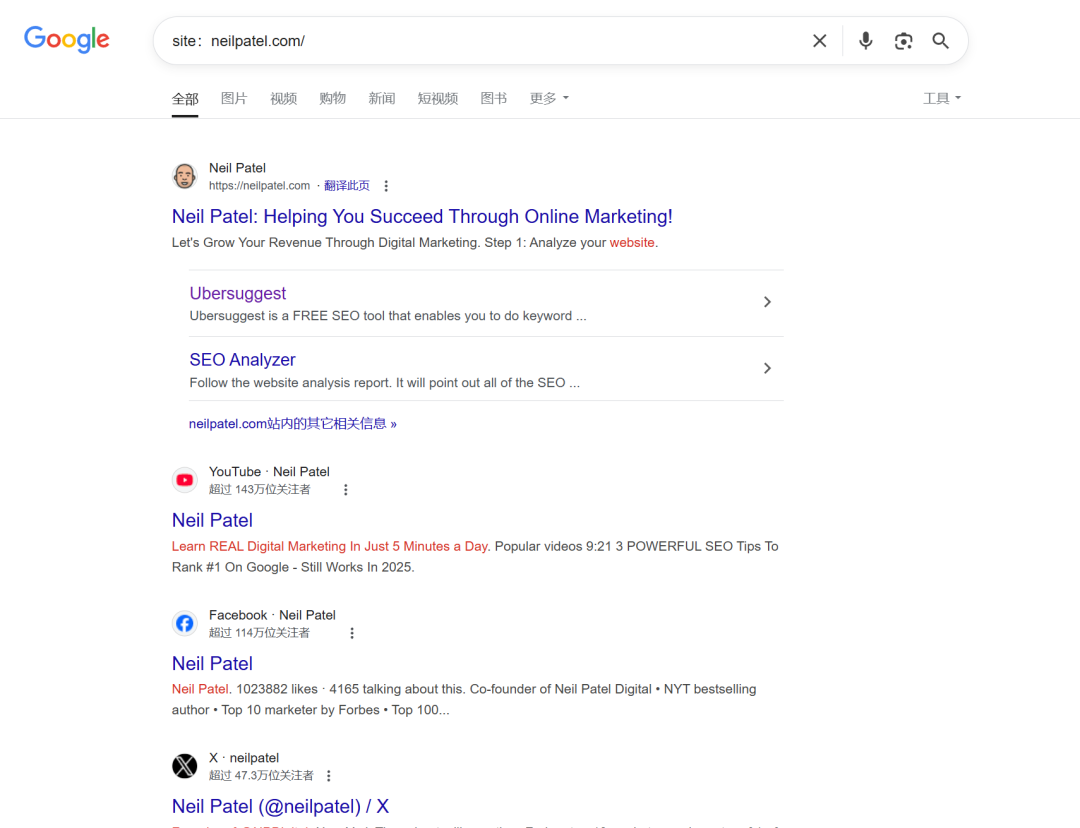This screenshot has width=1080, height=828.
Task: Clear the search query with X icon
Action: coord(820,41)
